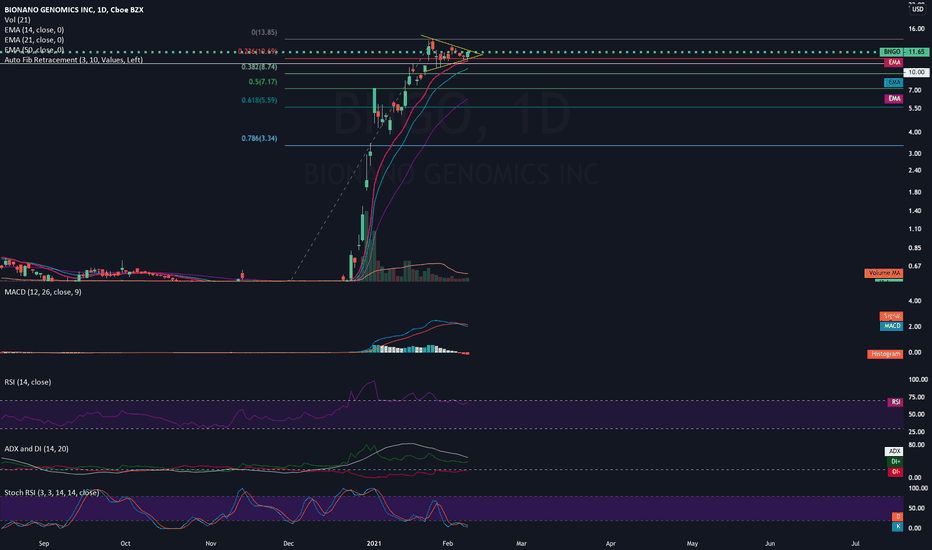Image resolution: width=932 pixels, height=550 pixels.
Task: Click the Histogram scale label
Action: [x=885, y=354]
